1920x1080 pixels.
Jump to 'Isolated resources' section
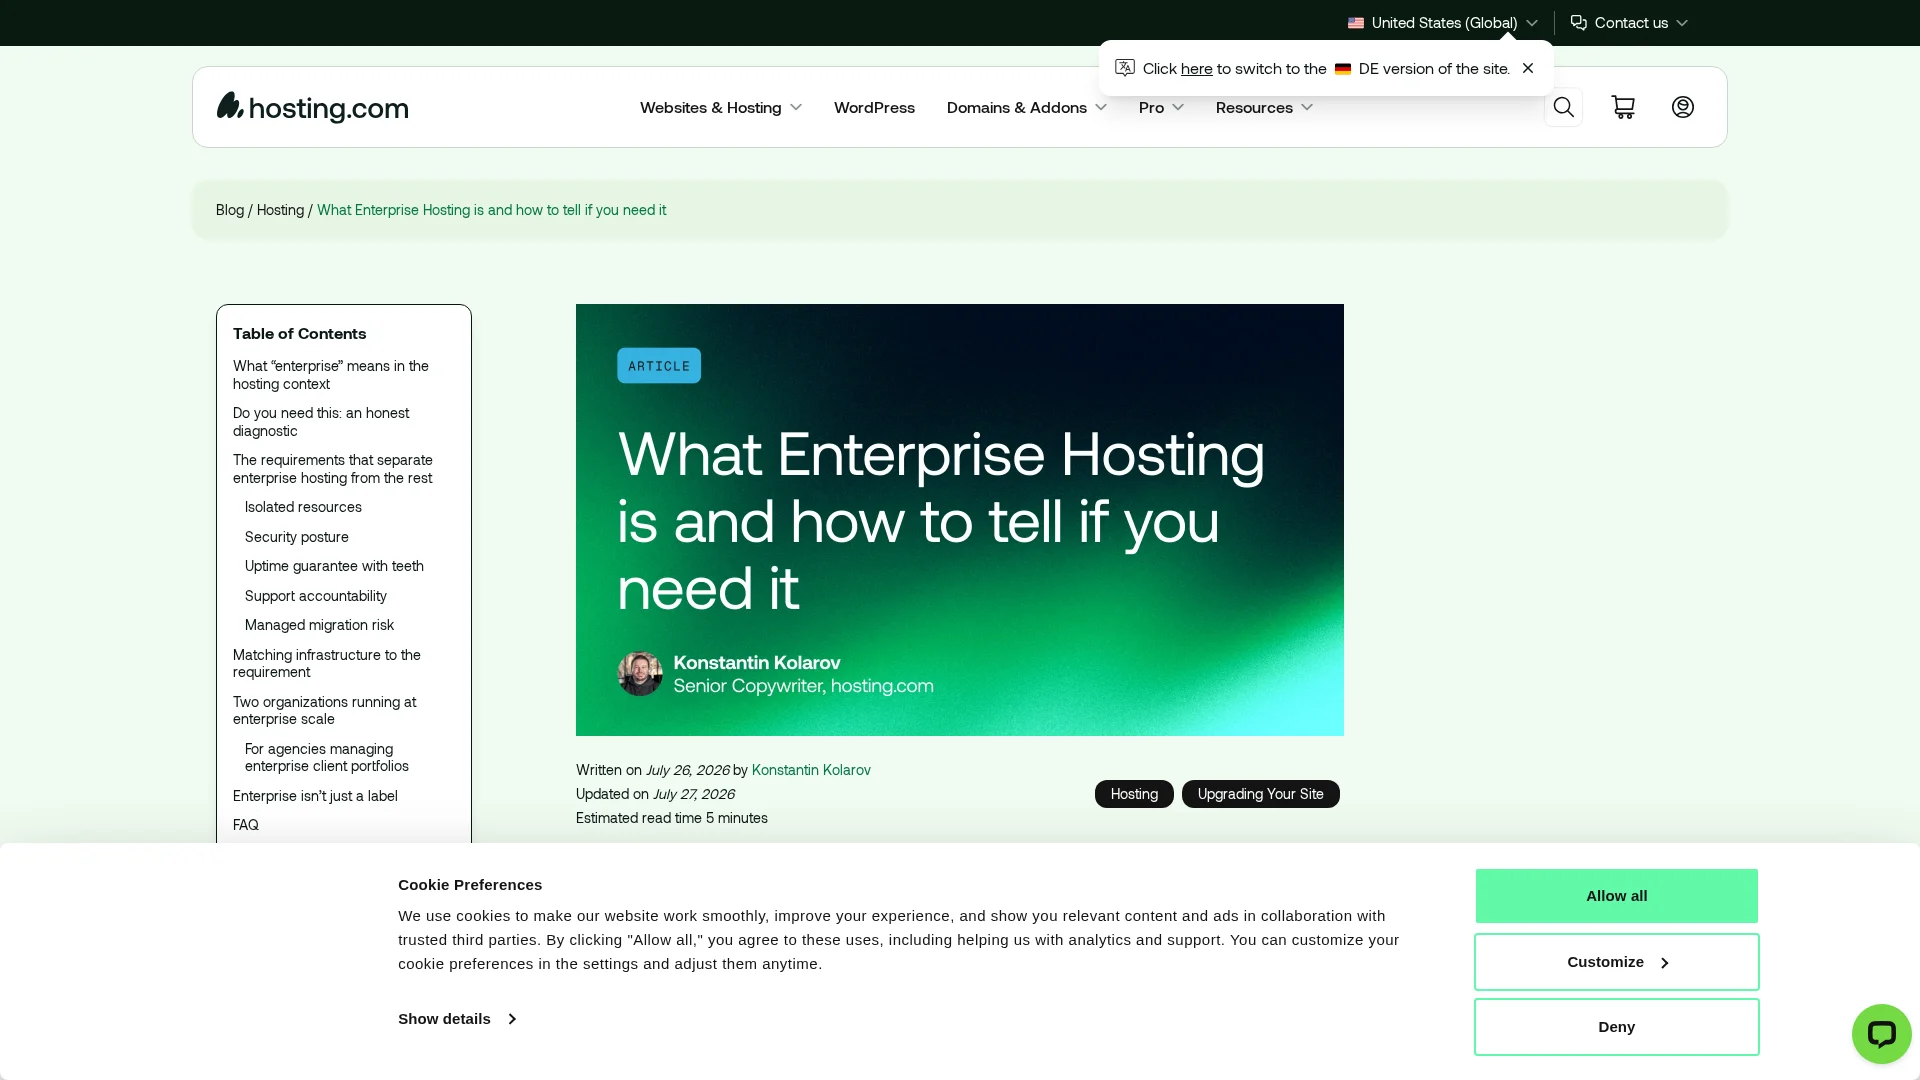pos(303,507)
